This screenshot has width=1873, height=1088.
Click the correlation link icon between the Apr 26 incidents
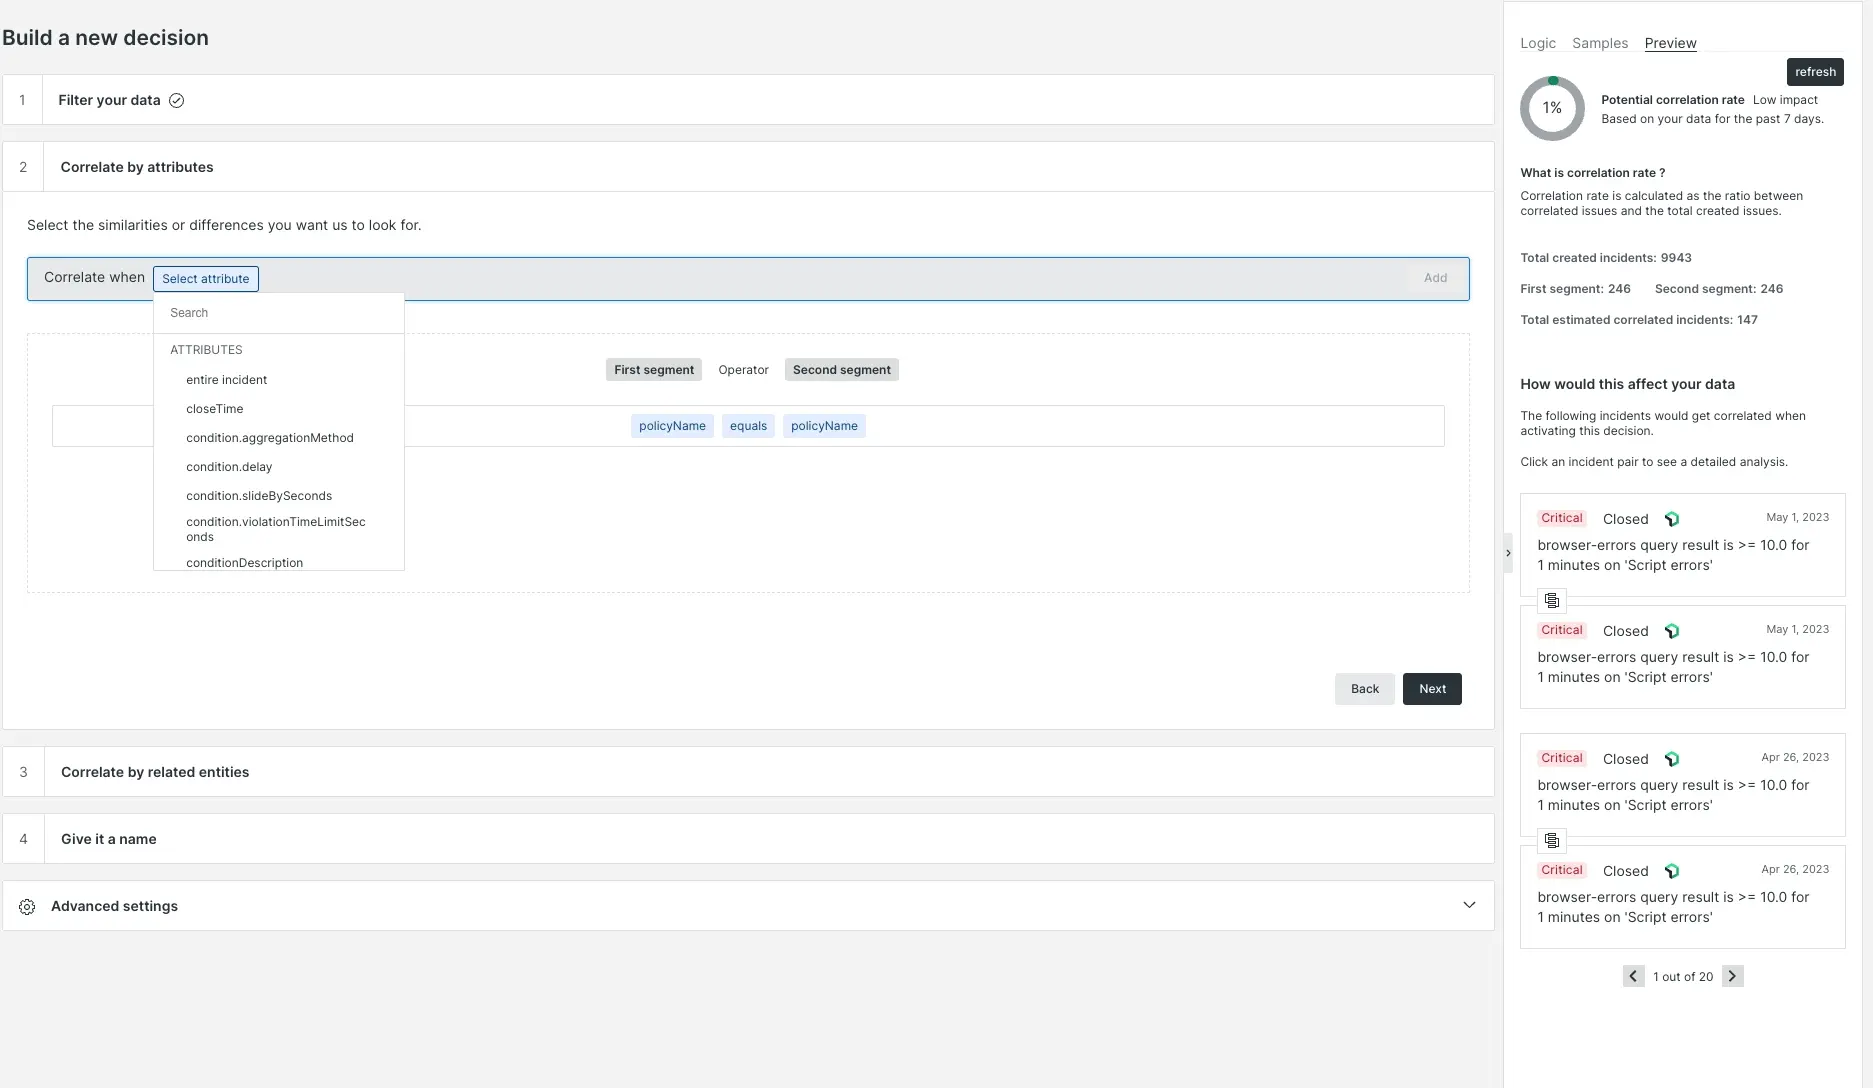pyautogui.click(x=1552, y=840)
